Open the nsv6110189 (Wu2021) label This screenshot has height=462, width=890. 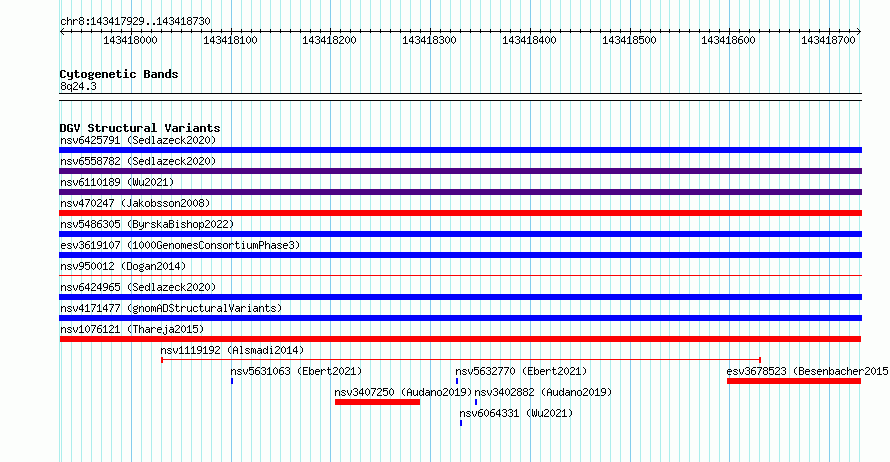117,182
